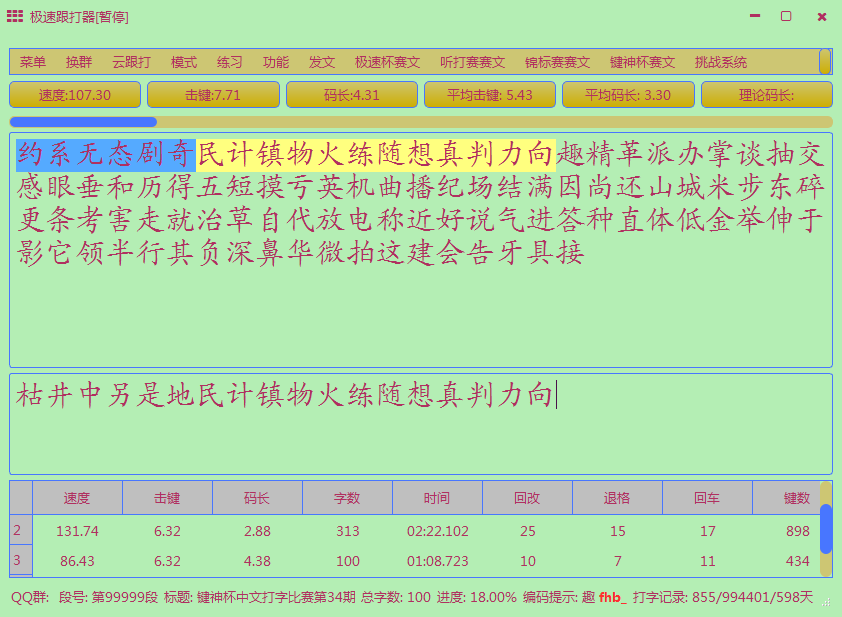
Task: Open the 极速杯赛文 menu
Action: pos(387,62)
